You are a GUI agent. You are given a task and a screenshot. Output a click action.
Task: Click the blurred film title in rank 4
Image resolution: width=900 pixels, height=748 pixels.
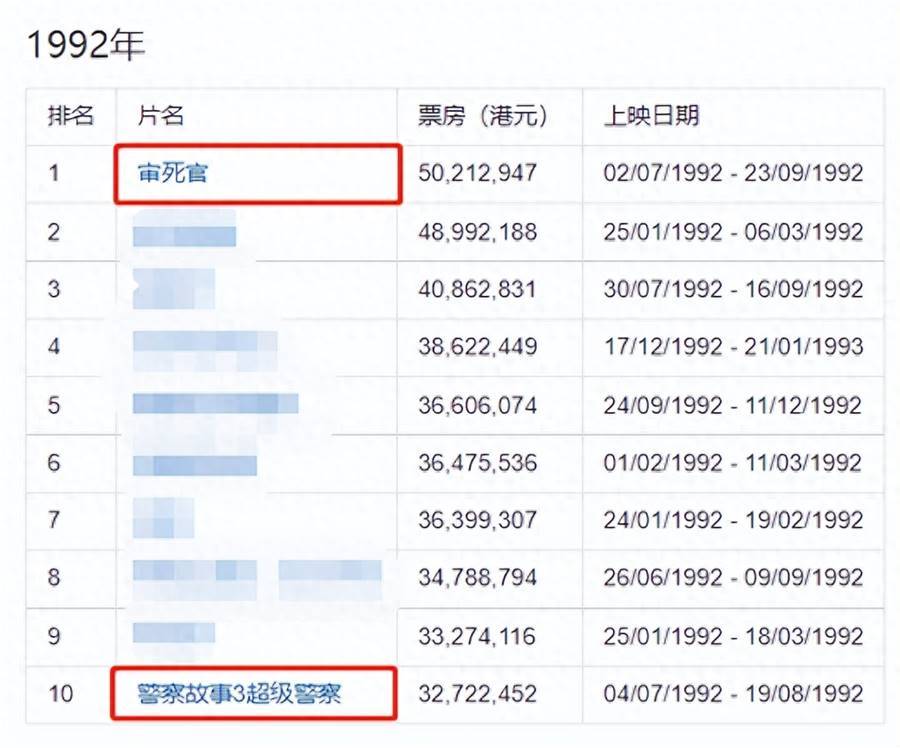pyautogui.click(x=205, y=346)
